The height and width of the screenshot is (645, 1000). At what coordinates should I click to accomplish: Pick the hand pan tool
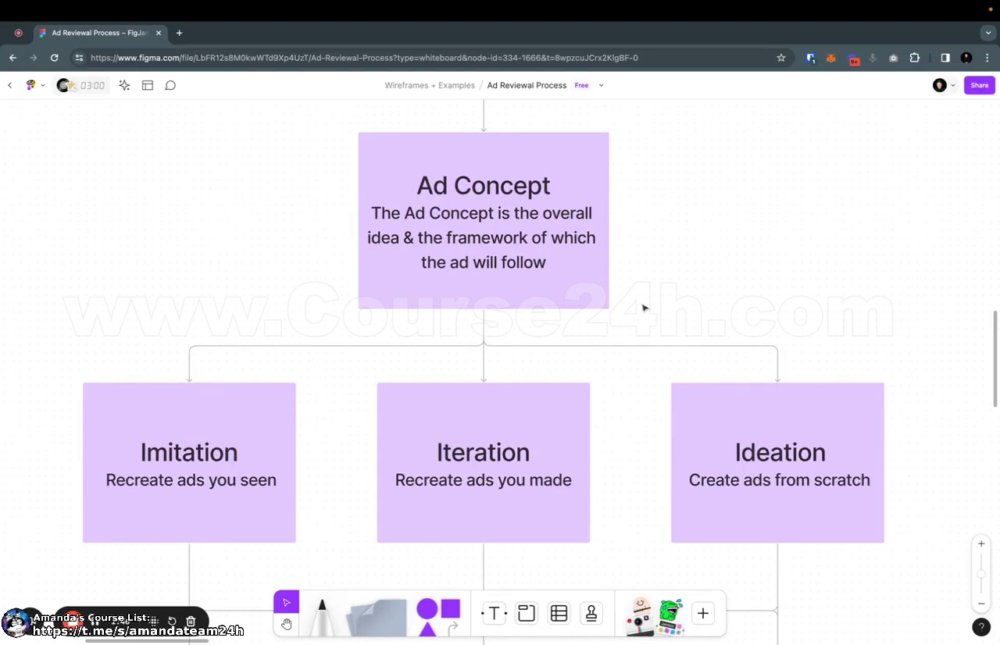click(x=286, y=625)
